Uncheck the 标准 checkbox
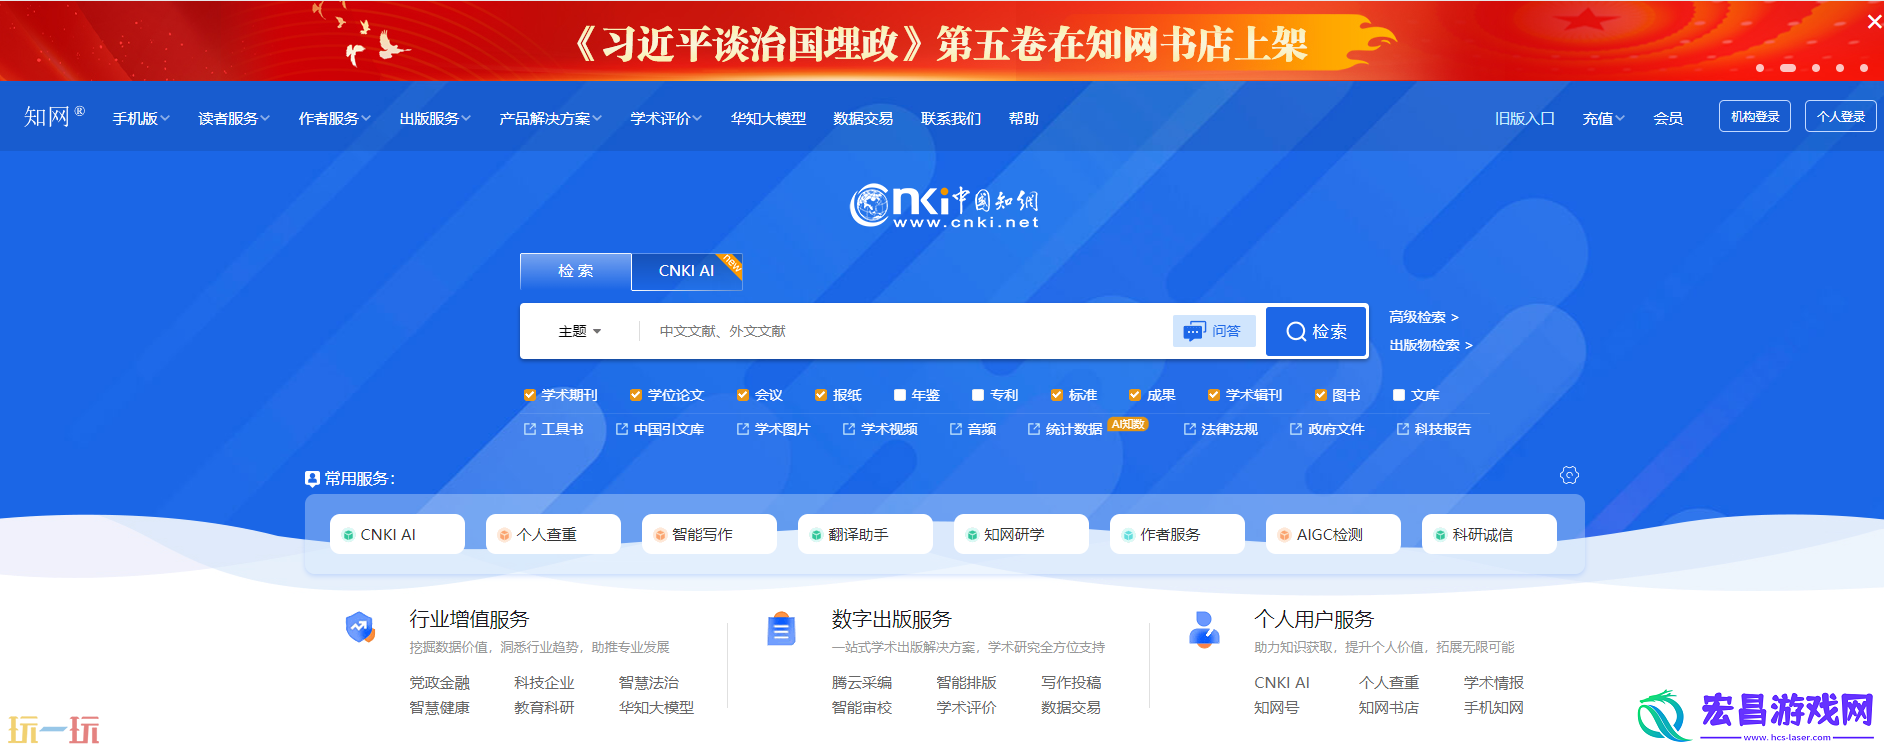 pos(1057,395)
